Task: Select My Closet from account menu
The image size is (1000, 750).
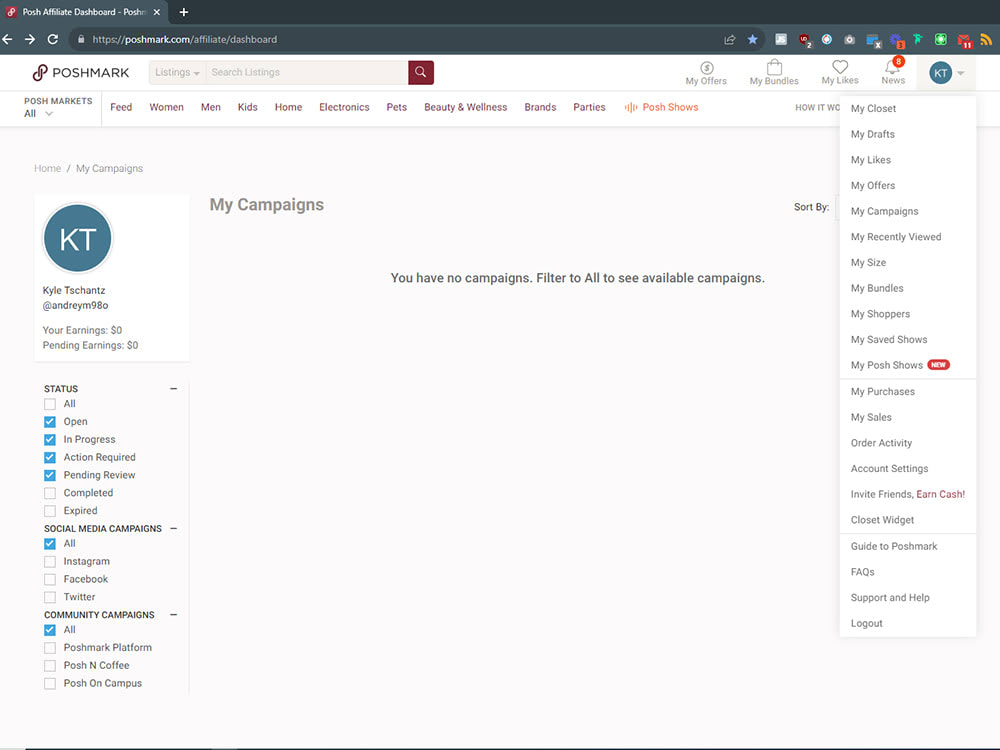Action: 873,108
